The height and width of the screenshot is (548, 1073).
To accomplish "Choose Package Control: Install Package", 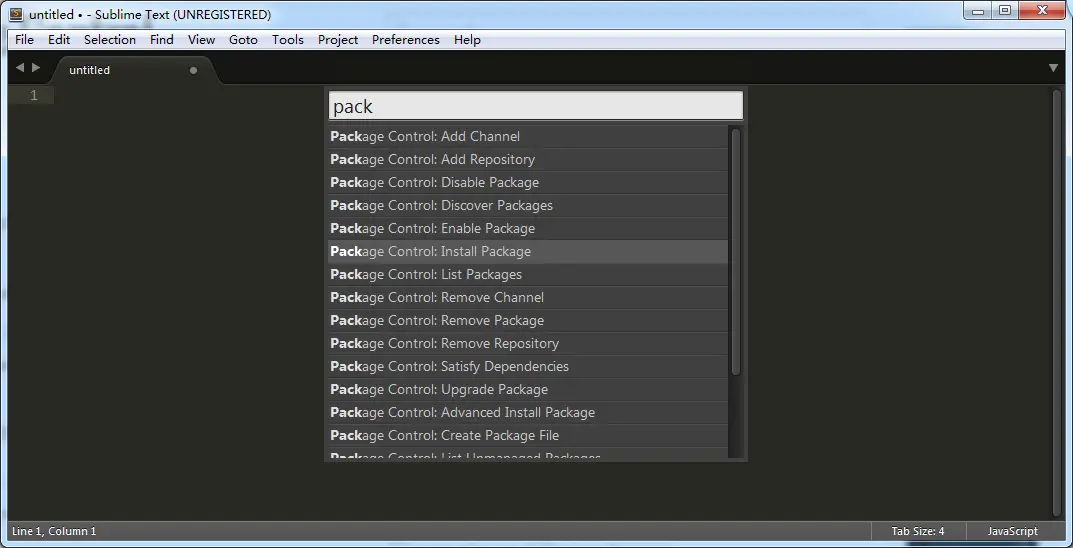I will [x=528, y=251].
